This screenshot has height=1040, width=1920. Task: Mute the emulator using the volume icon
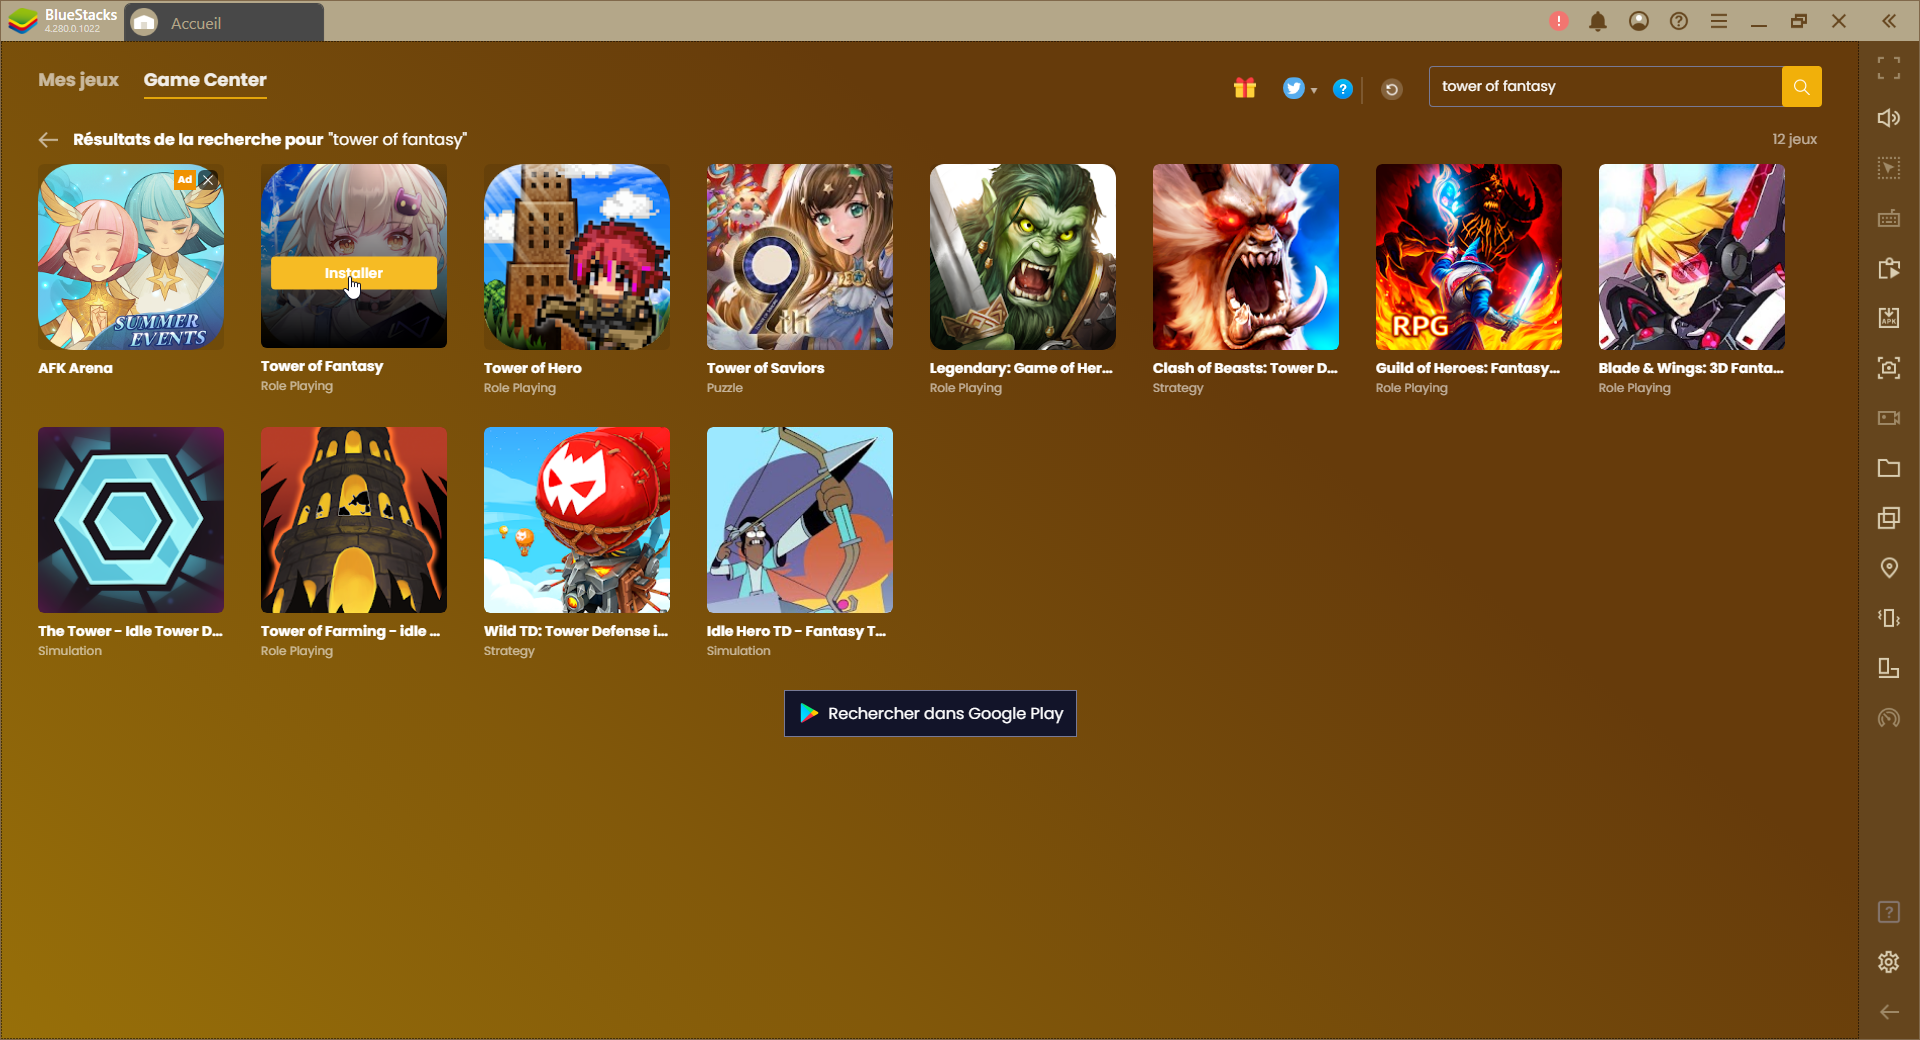[1889, 117]
